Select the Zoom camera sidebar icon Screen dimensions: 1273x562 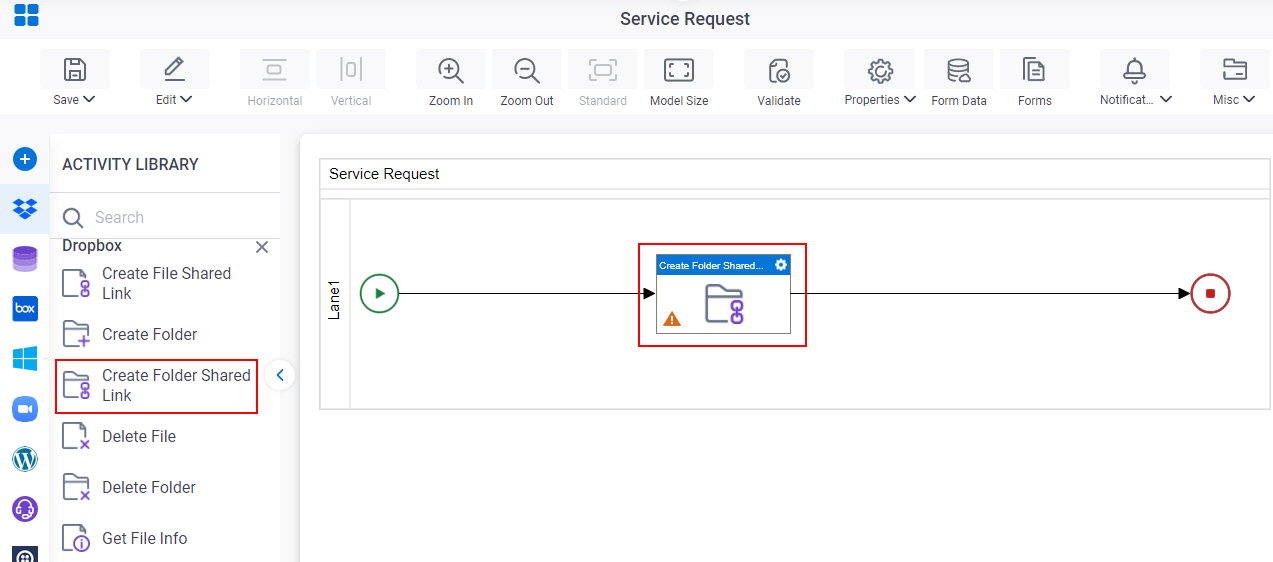pyautogui.click(x=25, y=409)
